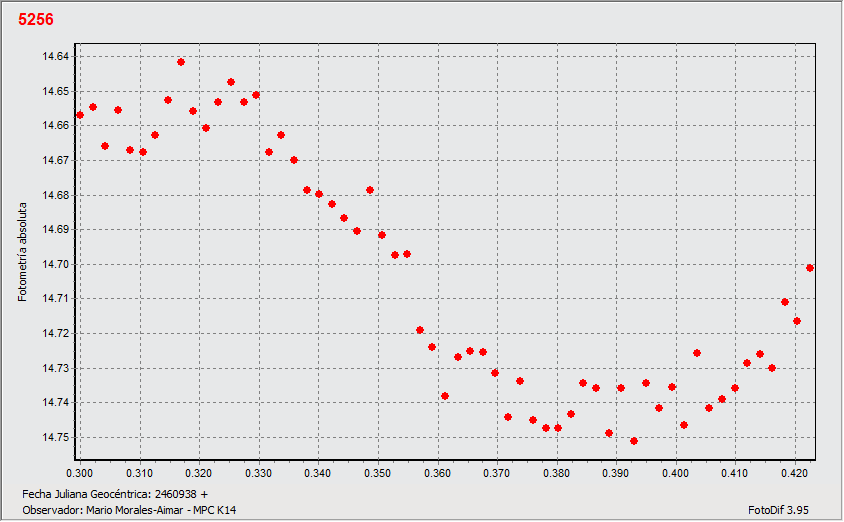Viewport: 844px width, 522px height.
Task: Click the Observador Mario Morales-Aimar text
Action: [129, 509]
